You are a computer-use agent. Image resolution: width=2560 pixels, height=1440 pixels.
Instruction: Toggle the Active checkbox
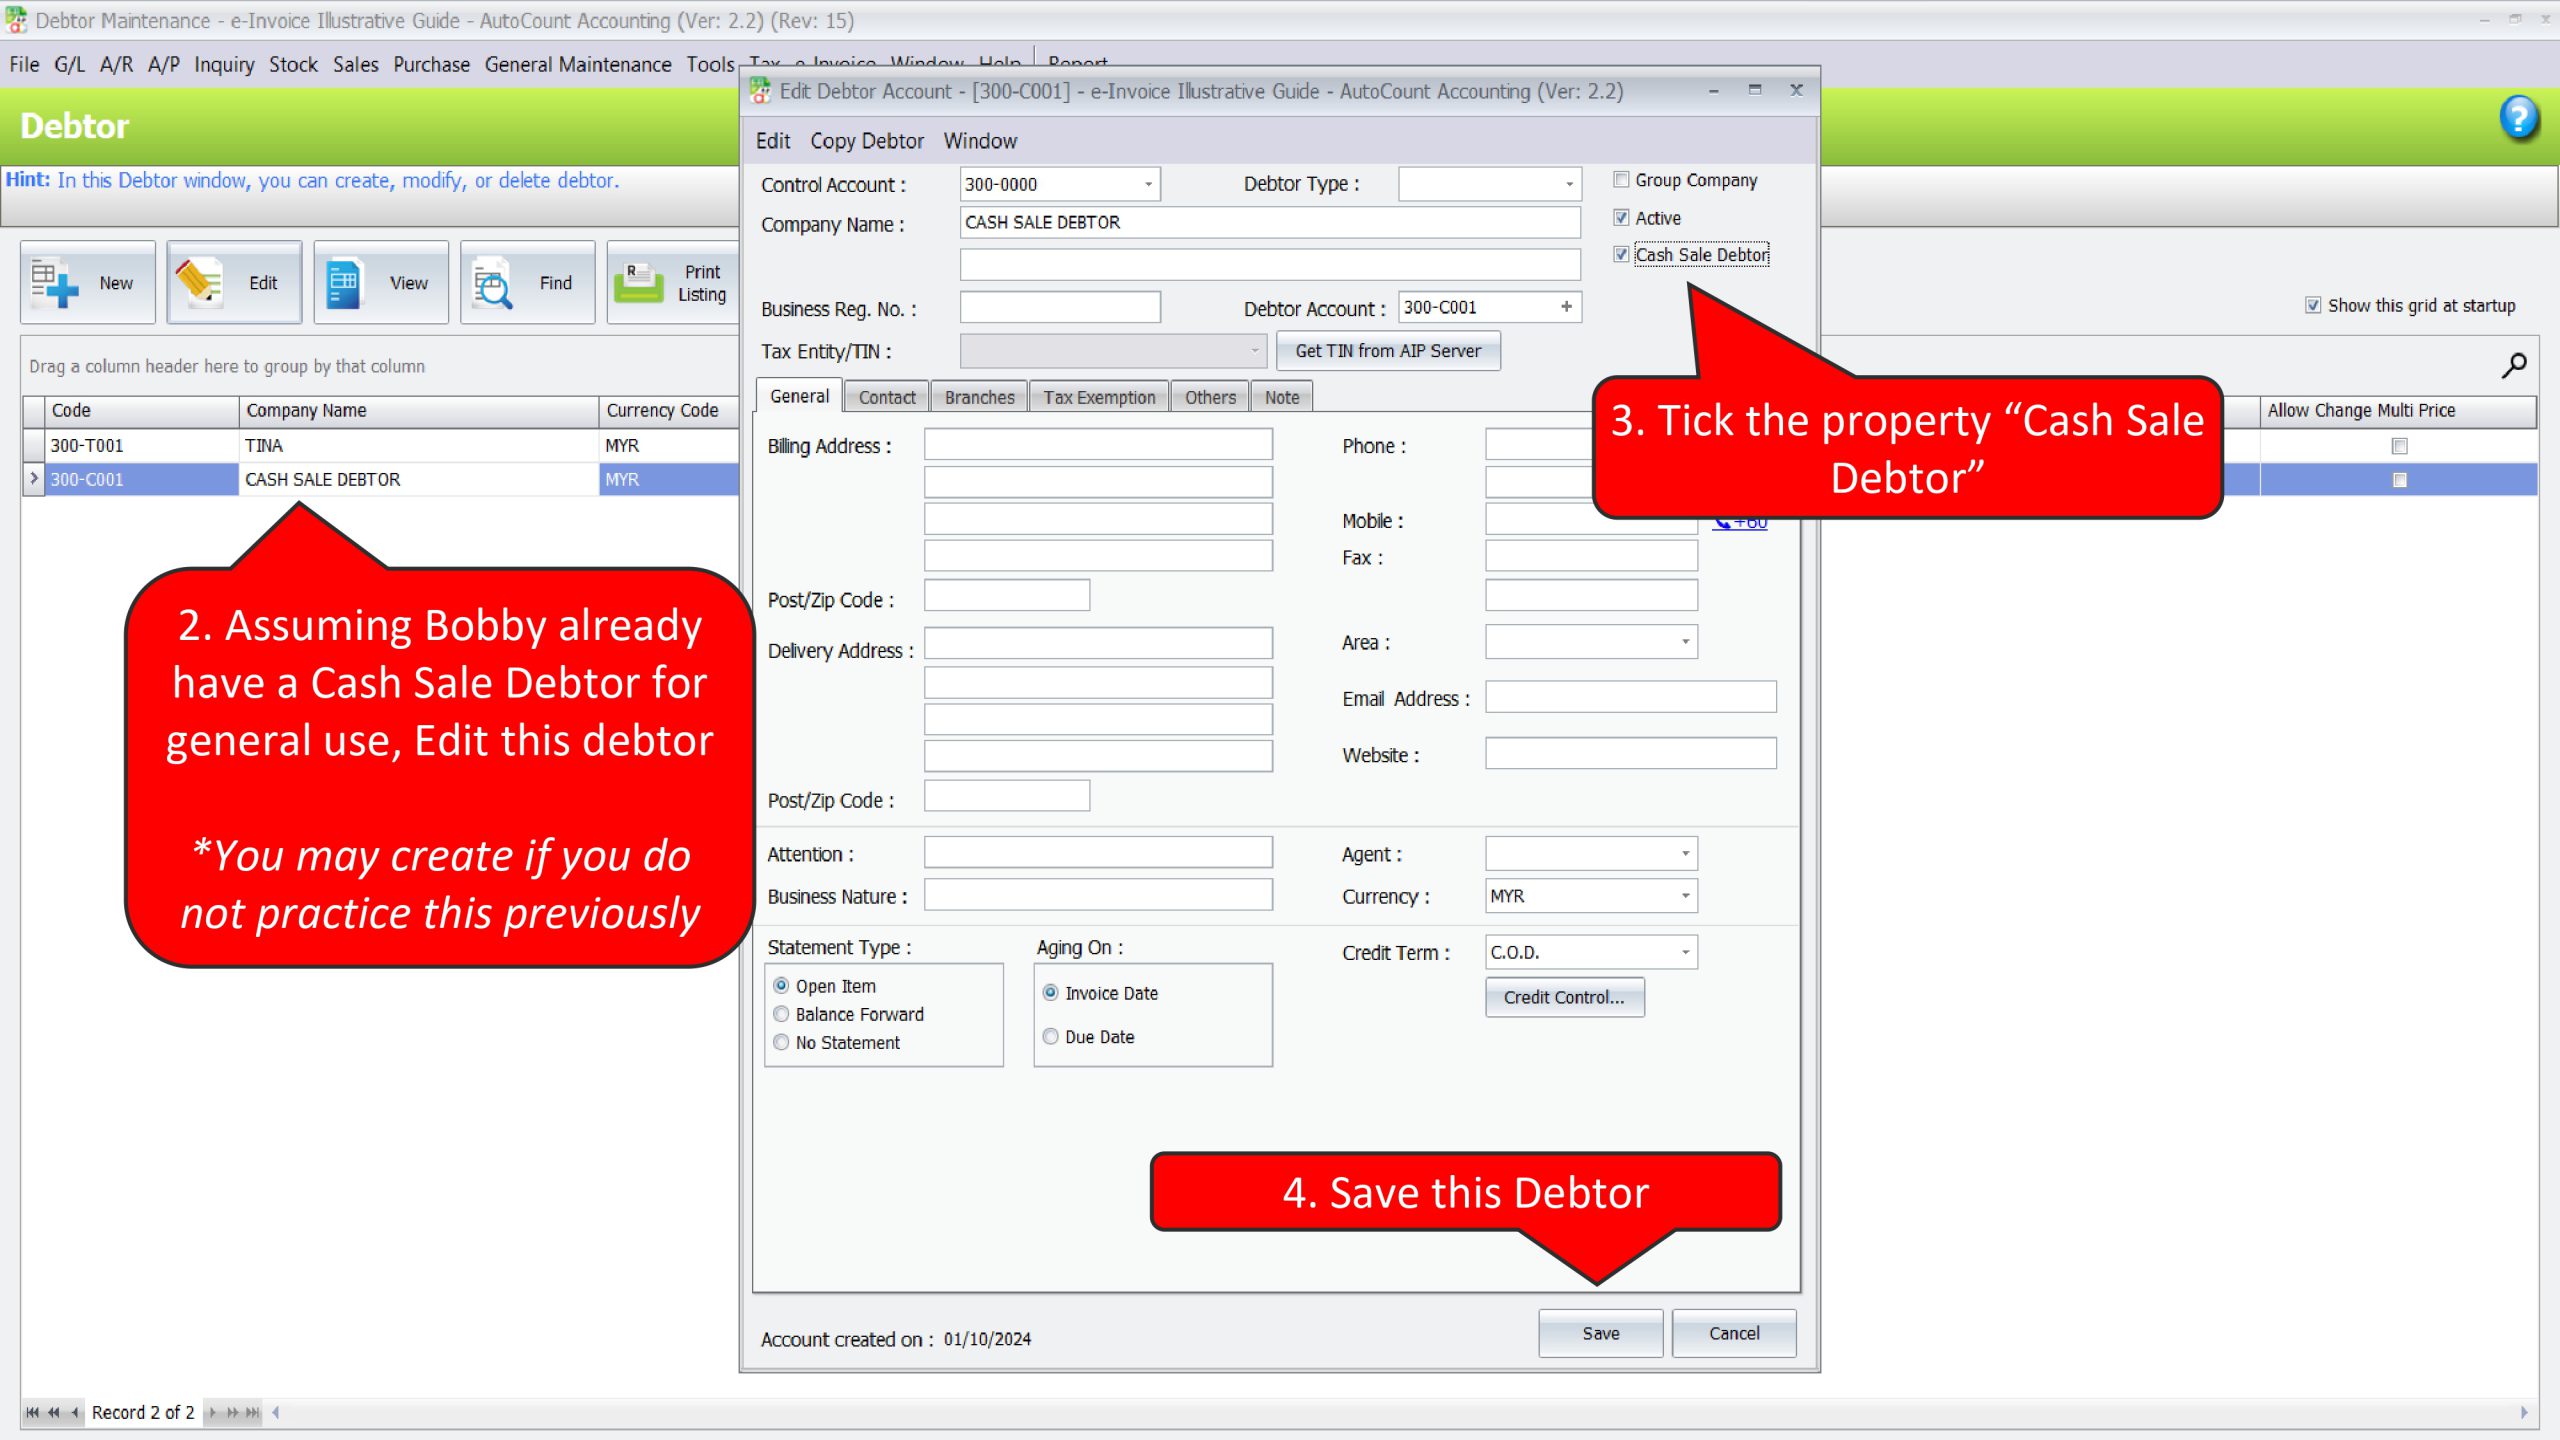point(1621,218)
